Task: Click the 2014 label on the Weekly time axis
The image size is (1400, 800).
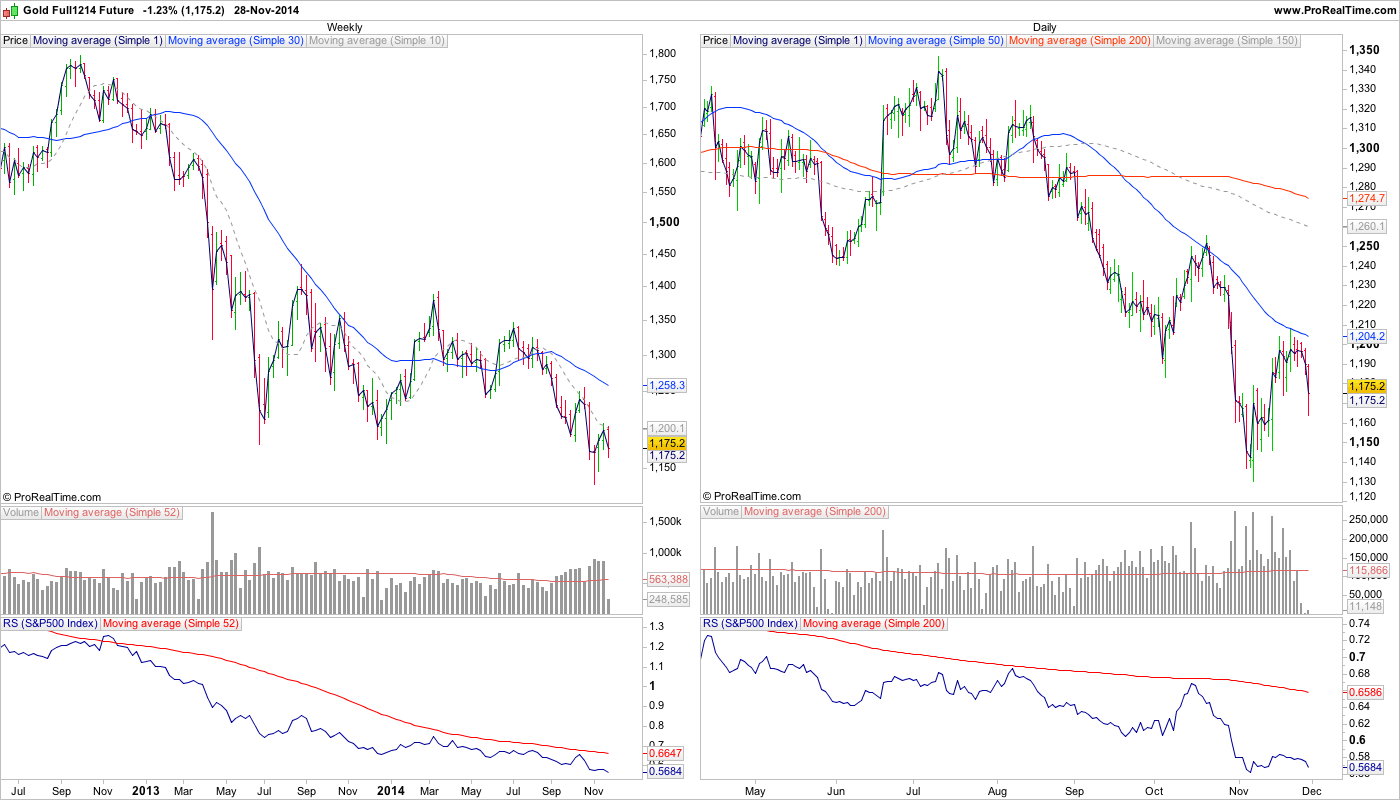Action: [x=390, y=790]
